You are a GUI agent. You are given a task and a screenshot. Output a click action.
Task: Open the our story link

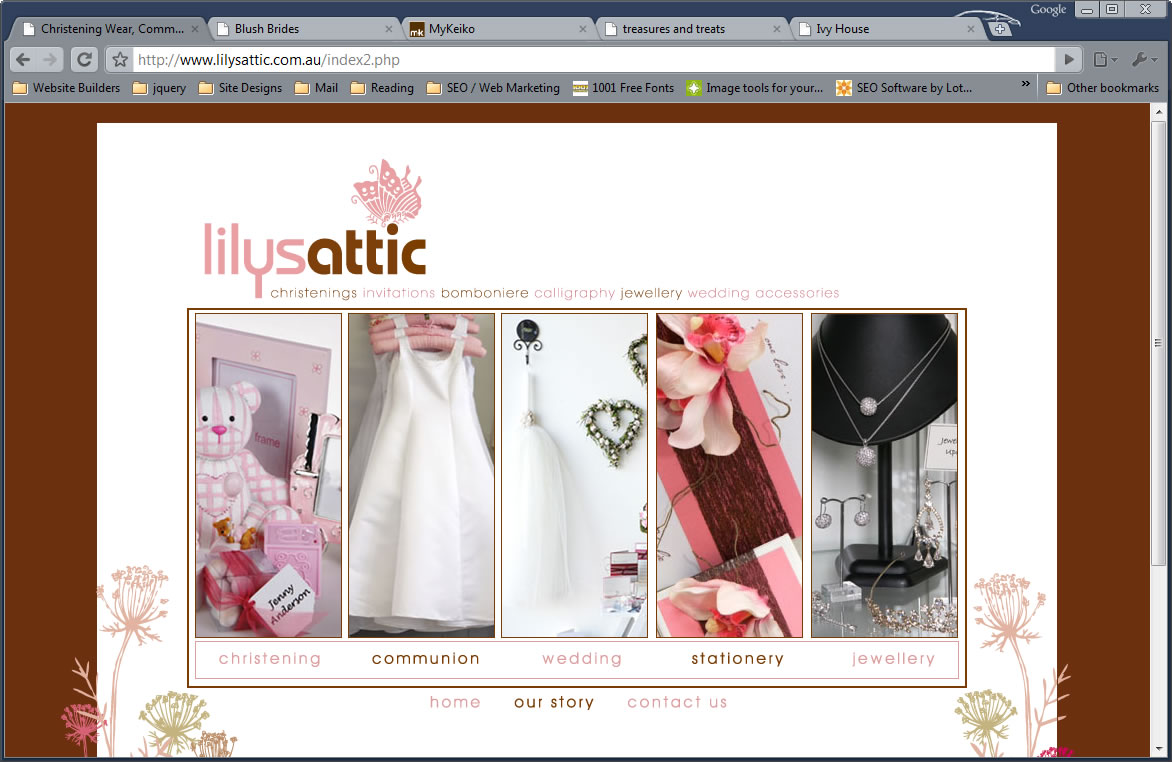pyautogui.click(x=554, y=702)
